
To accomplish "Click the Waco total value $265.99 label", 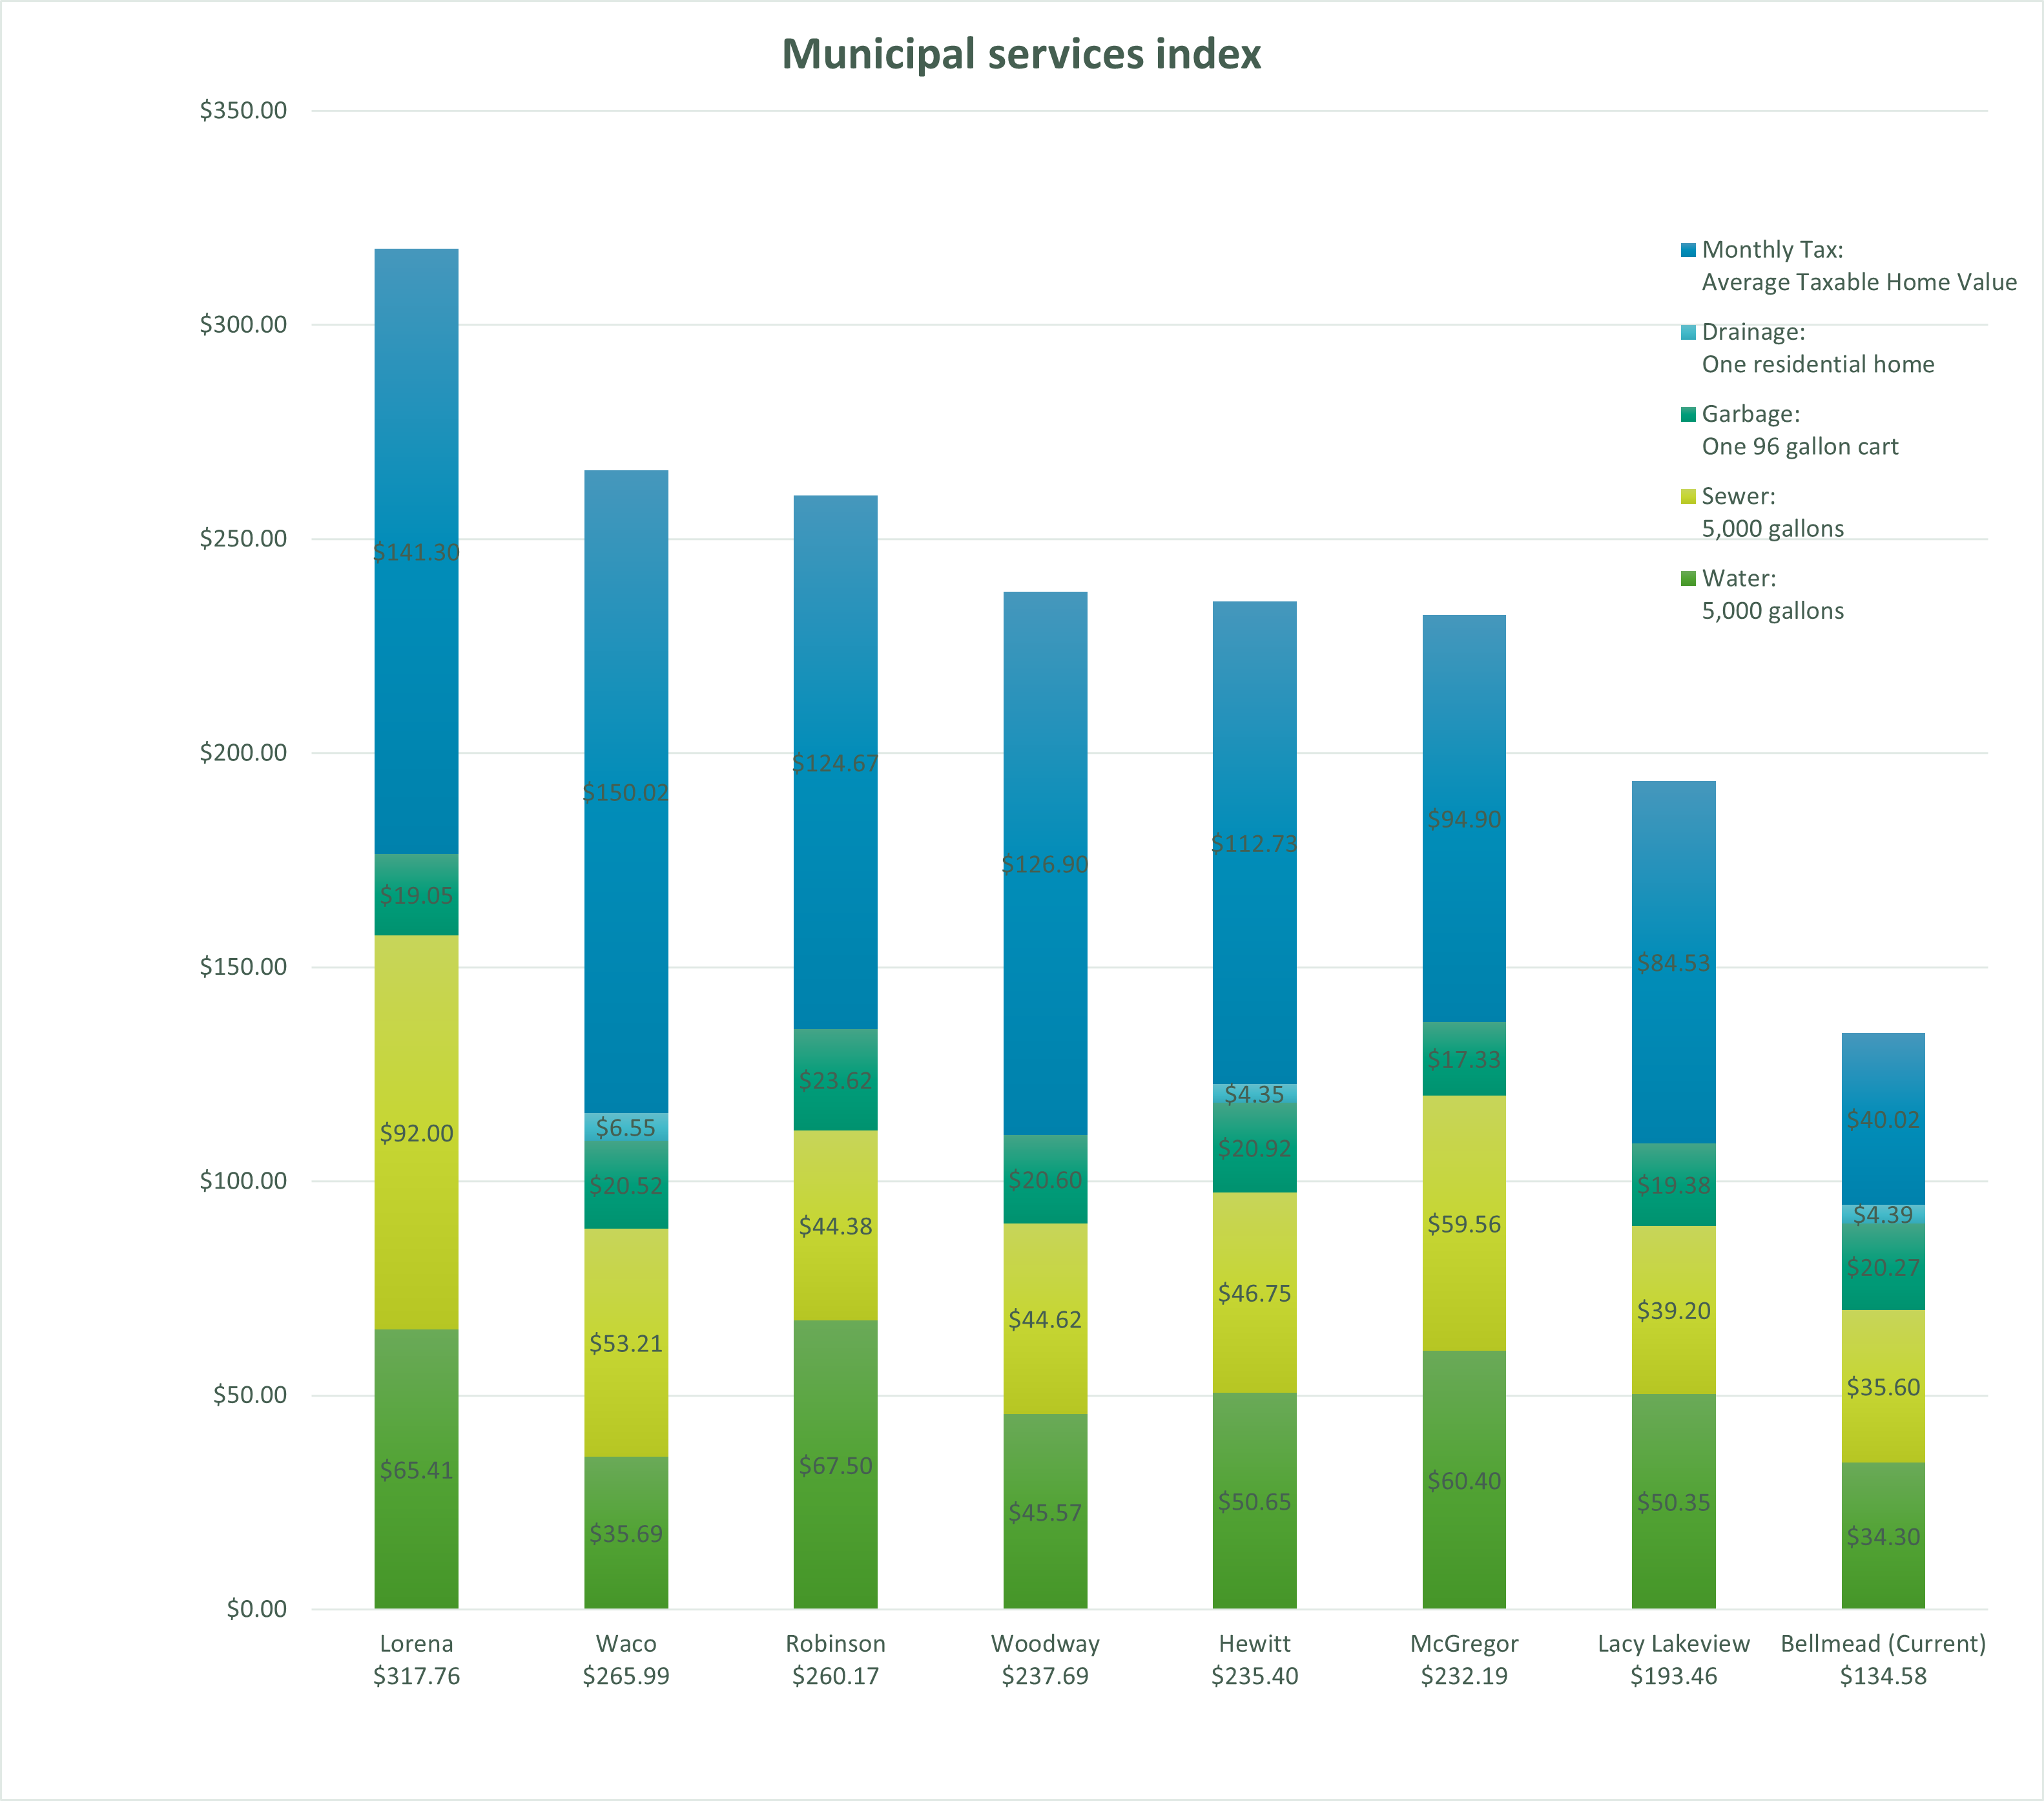I will [626, 1676].
